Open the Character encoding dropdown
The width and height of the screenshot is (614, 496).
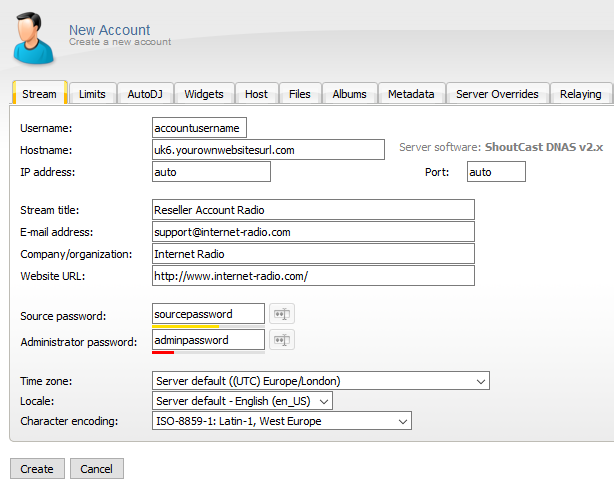point(281,421)
